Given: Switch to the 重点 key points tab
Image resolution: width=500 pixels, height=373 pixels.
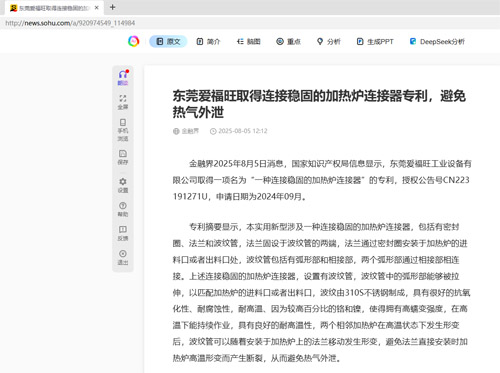Looking at the screenshot, I should coord(289,41).
